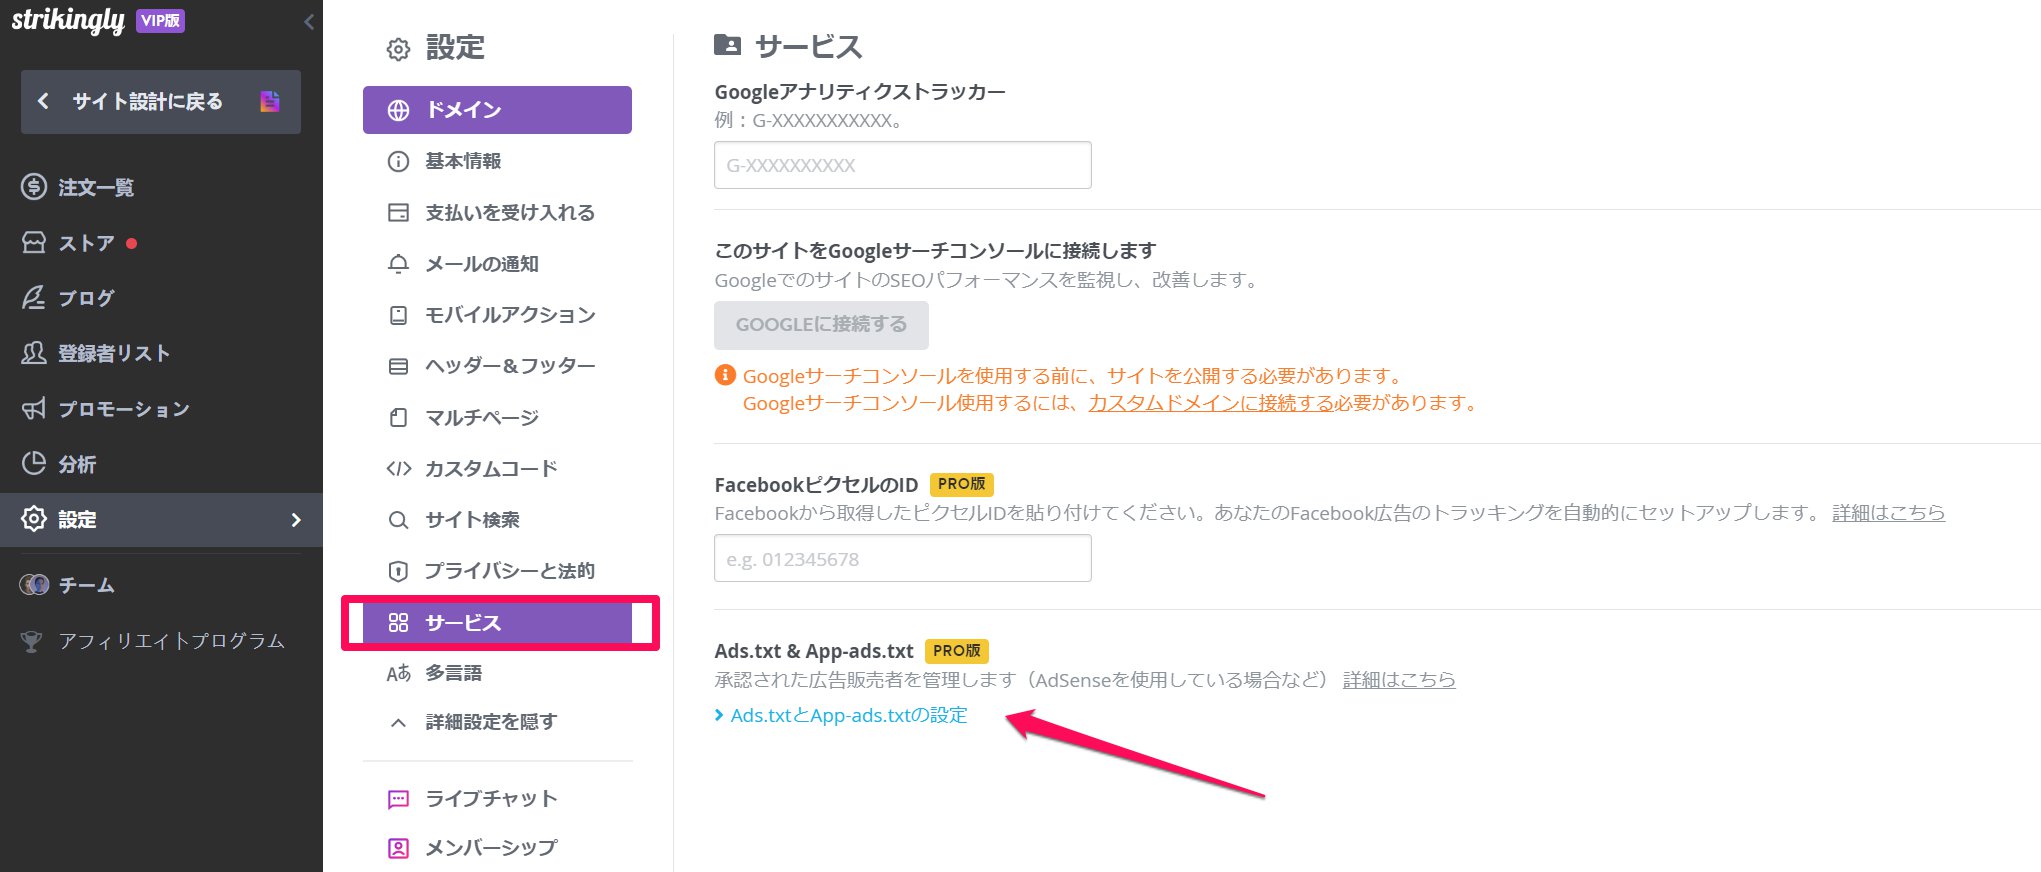Click the storefront icon beside ストア
Image resolution: width=2041 pixels, height=872 pixels.
(x=34, y=243)
